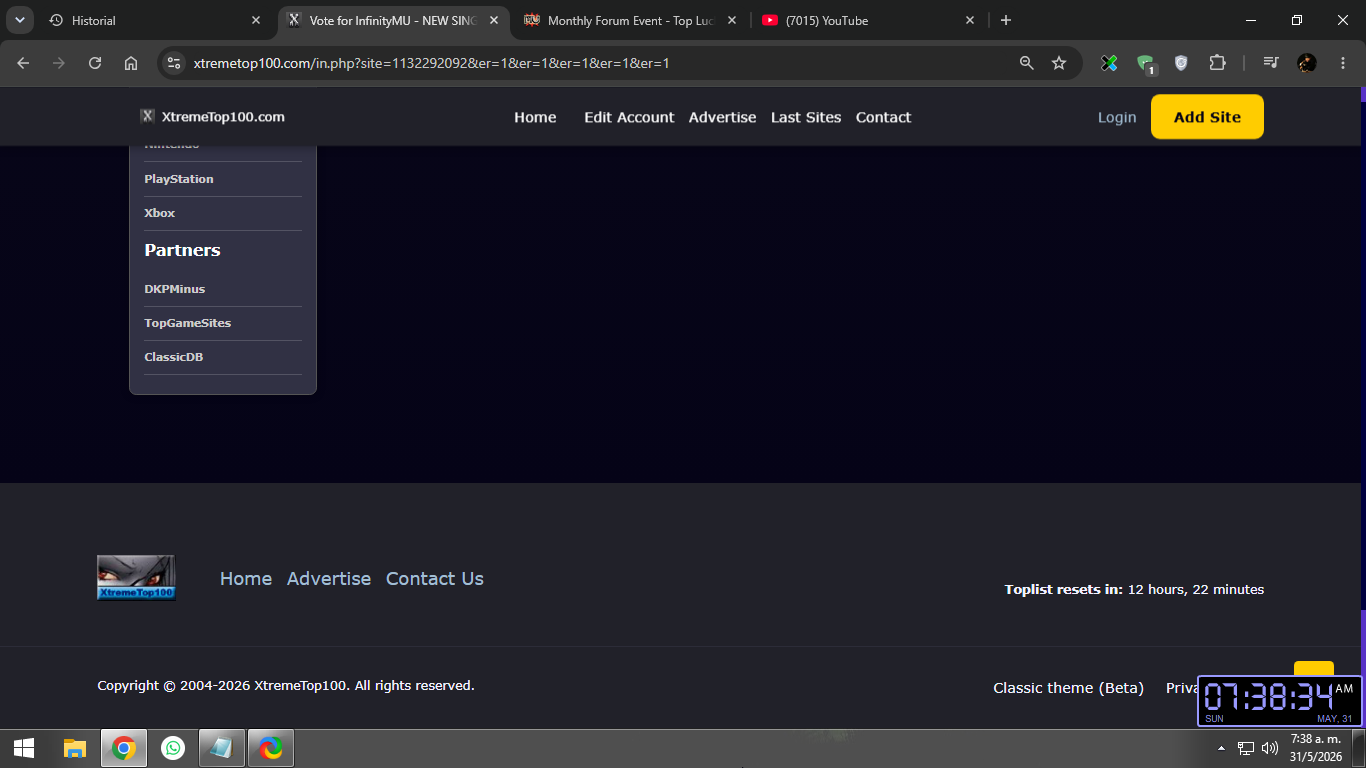Reload the page with the refresh icon
Viewport: 1366px width, 768px height.
pyautogui.click(x=95, y=63)
